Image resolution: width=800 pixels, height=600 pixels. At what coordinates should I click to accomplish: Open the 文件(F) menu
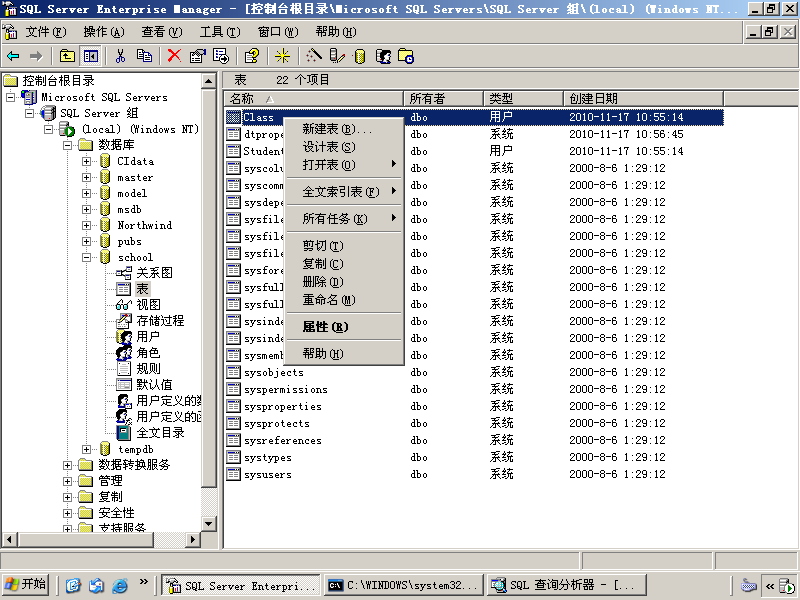[x=46, y=32]
